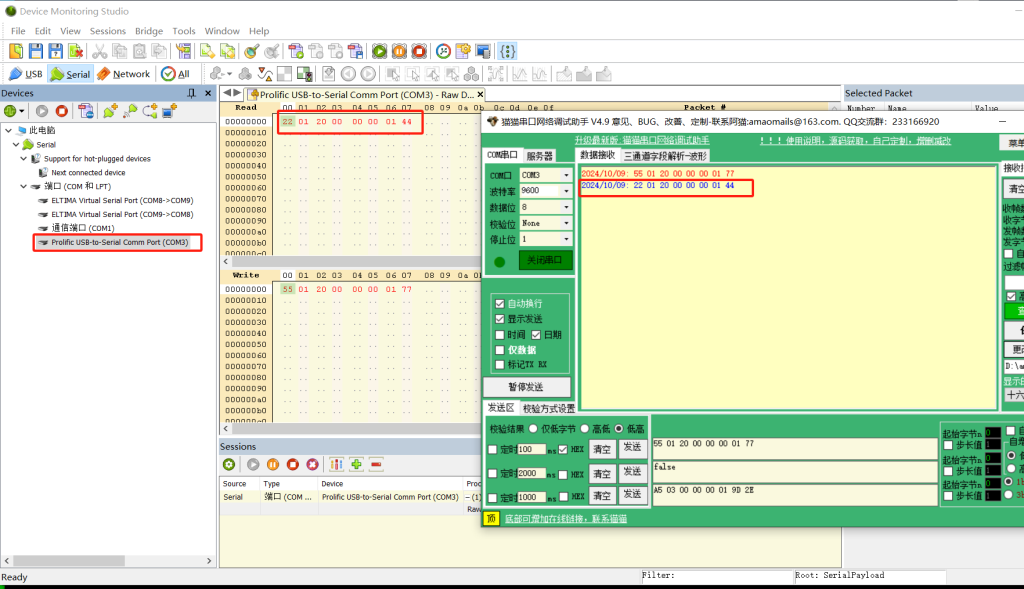
Task: Click Sessions red minus icon
Action: tap(376, 464)
